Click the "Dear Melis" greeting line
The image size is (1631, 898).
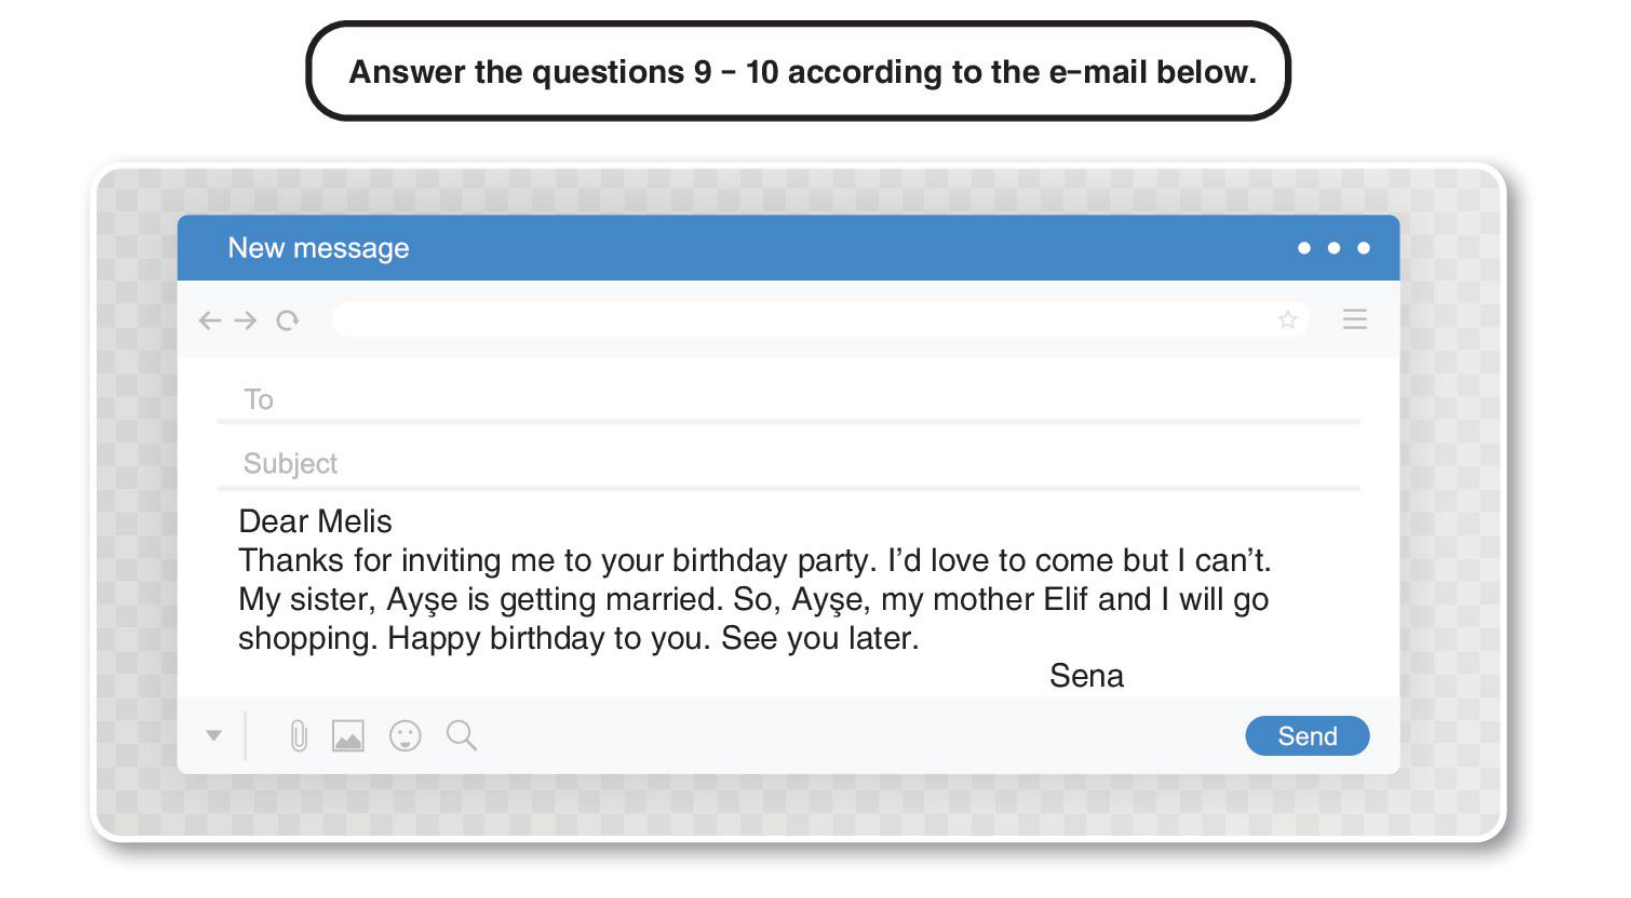coord(315,522)
